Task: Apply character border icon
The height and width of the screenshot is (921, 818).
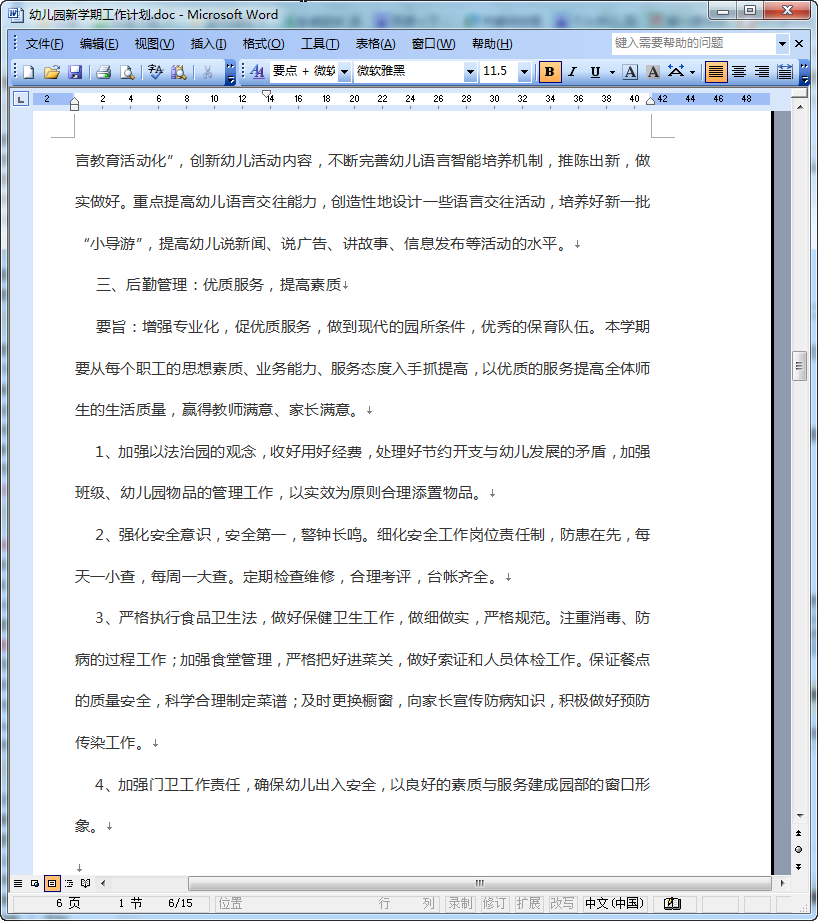Action: tap(630, 72)
